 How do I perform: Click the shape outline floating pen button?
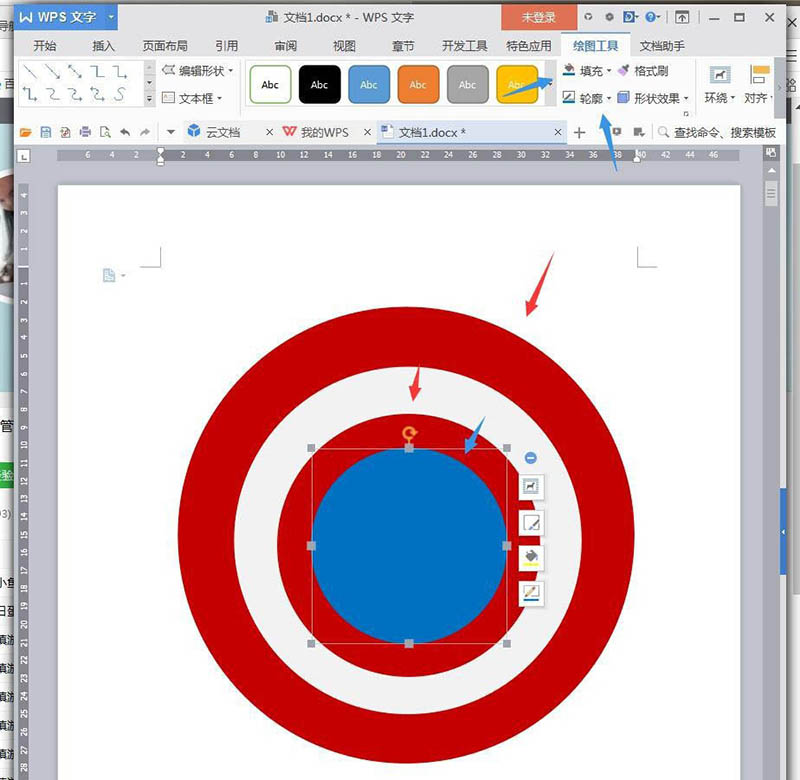tap(531, 593)
